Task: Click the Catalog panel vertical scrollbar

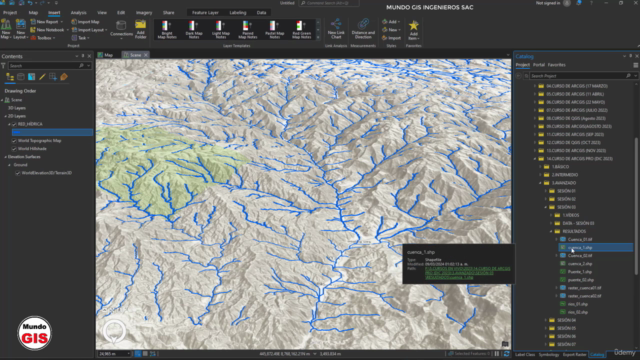Action: pyautogui.click(x=636, y=206)
